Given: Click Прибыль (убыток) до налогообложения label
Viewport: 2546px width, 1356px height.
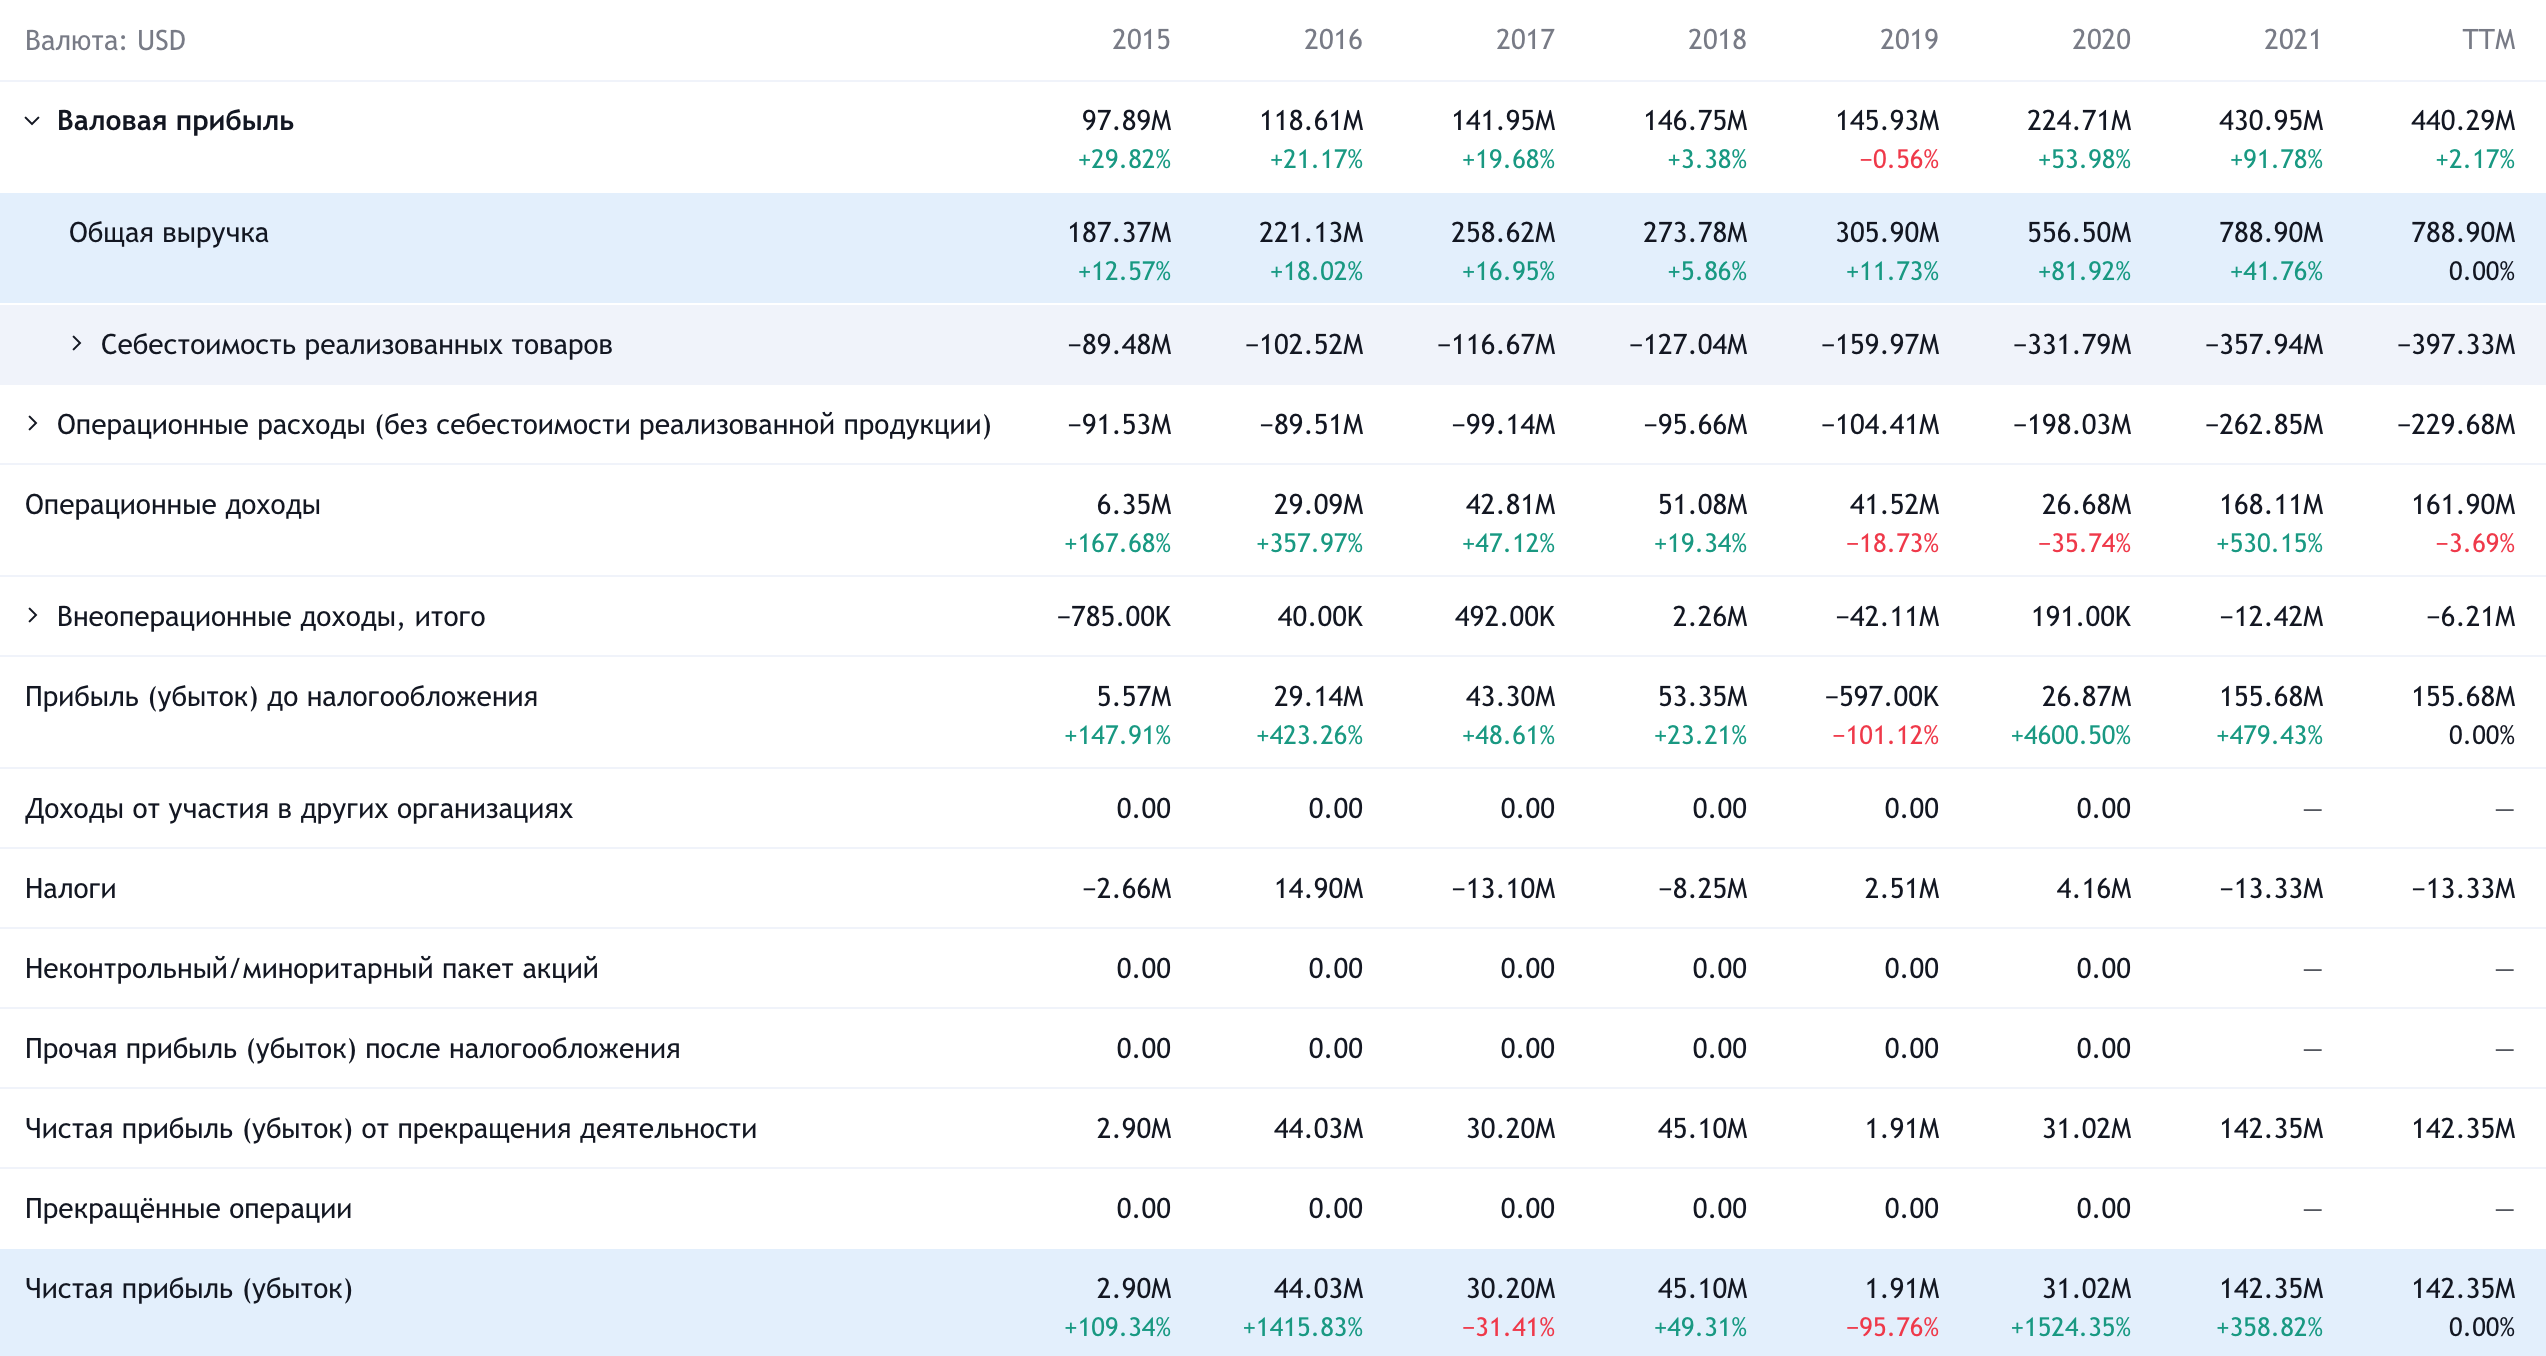Looking at the screenshot, I should tap(281, 697).
